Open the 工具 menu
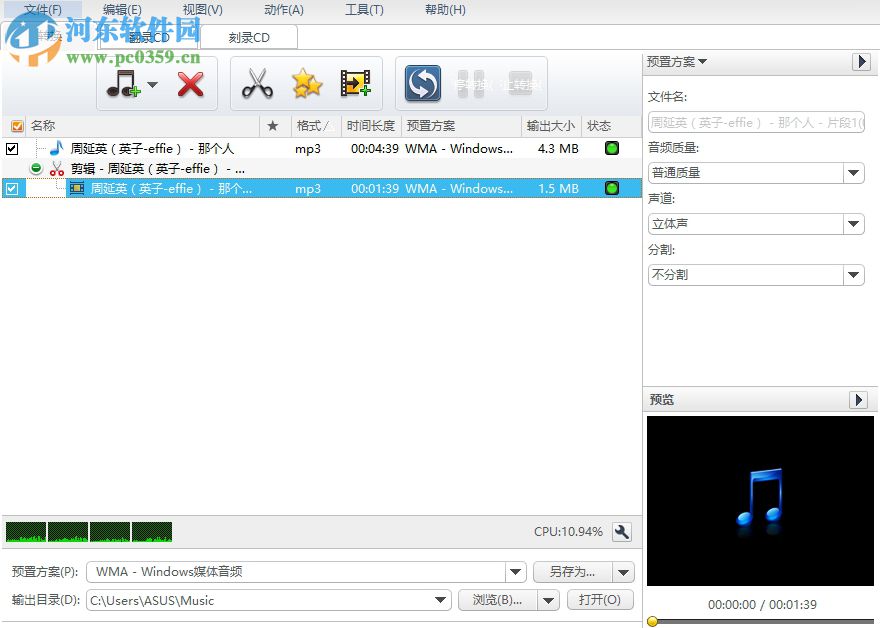This screenshot has width=880, height=628. pyautogui.click(x=363, y=10)
